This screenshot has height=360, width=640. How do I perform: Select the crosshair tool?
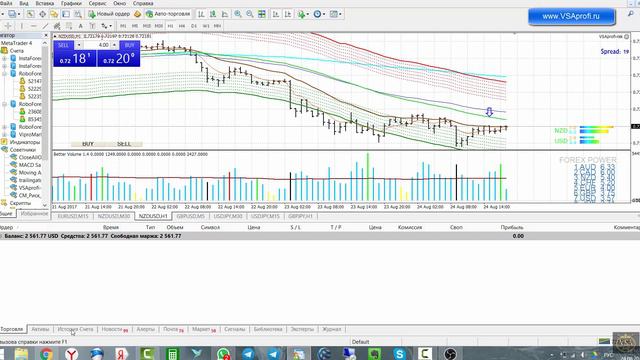click(8, 26)
